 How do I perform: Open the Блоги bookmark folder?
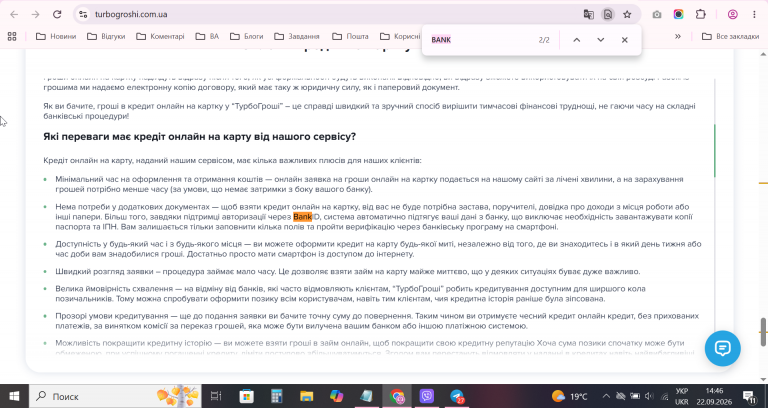click(247, 36)
